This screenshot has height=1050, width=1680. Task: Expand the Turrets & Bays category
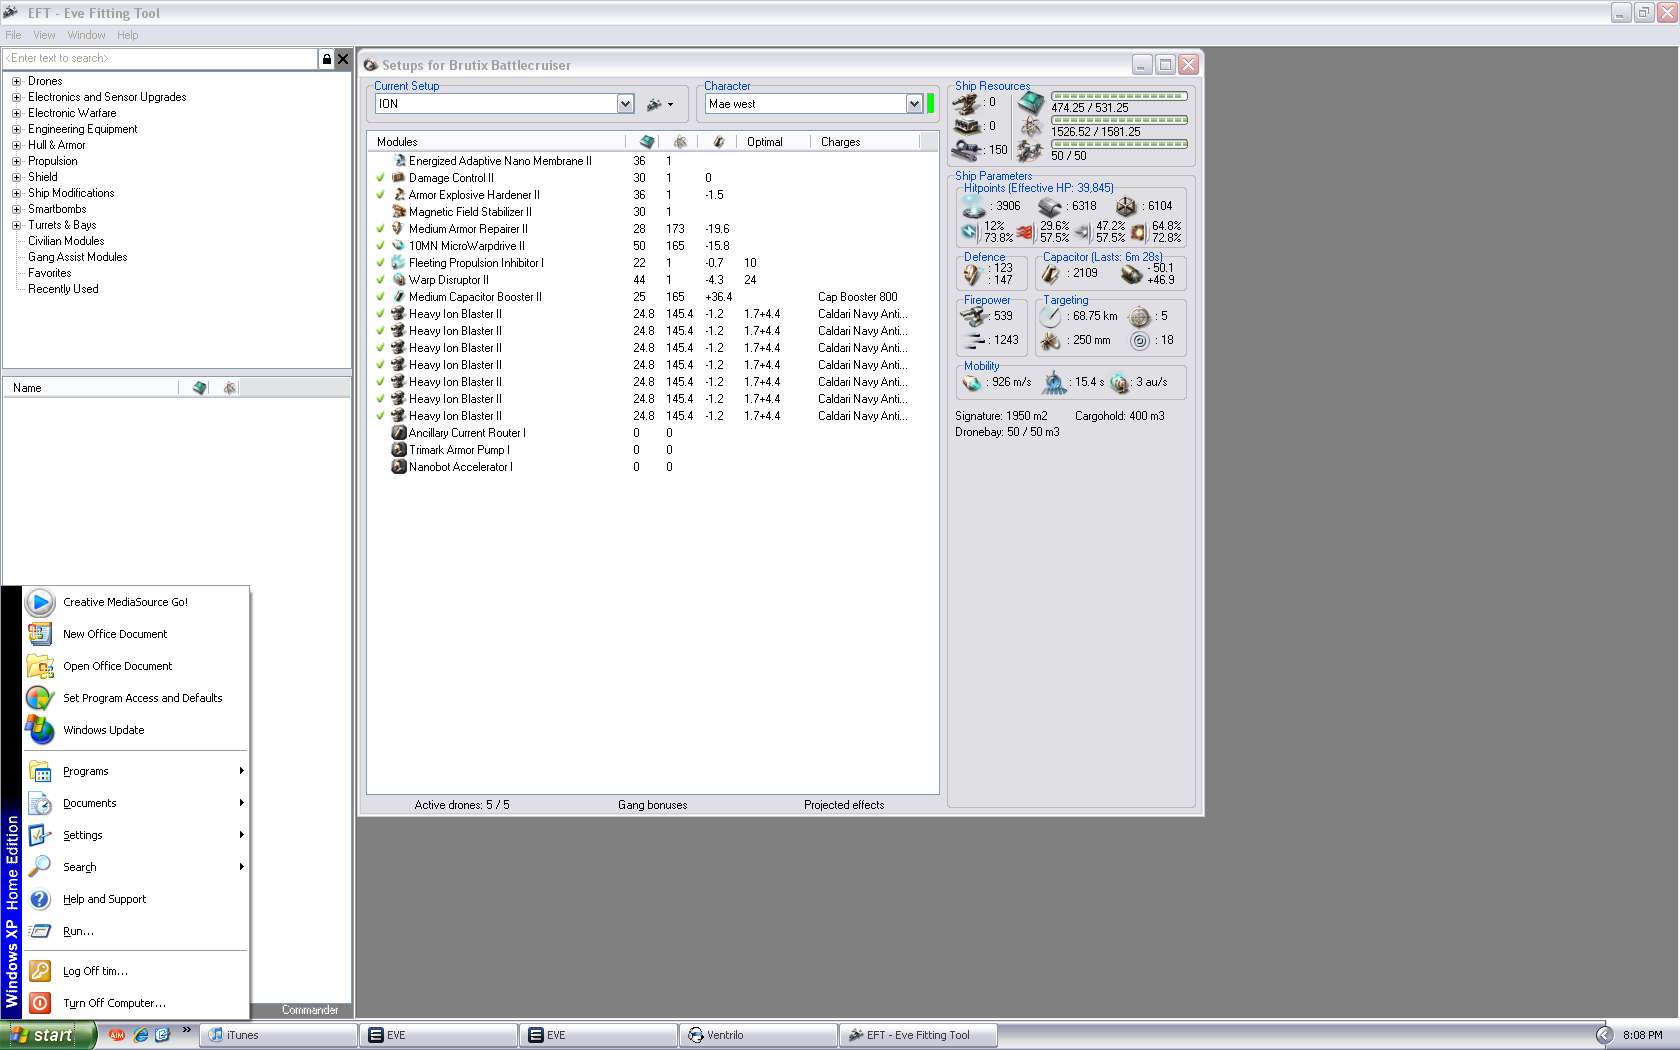[16, 225]
